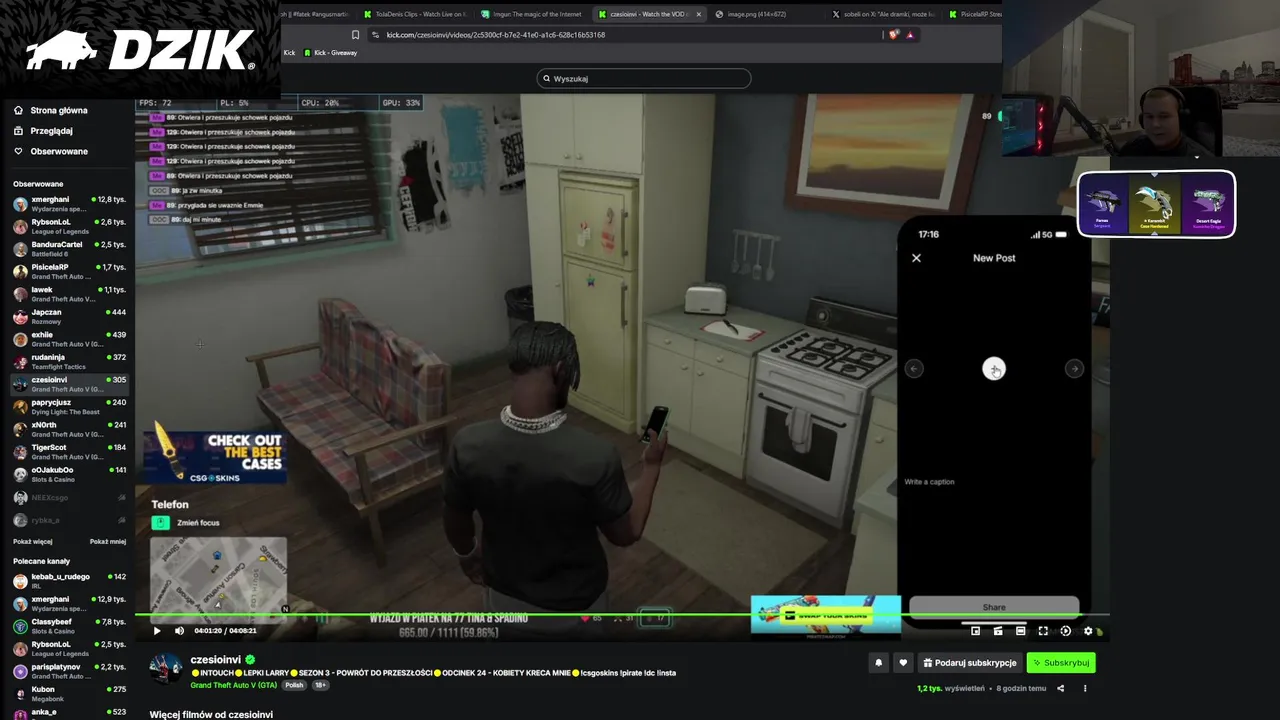Screen dimensions: 1280x720
Task: Click the picture-in-picture player icon
Action: point(976,631)
